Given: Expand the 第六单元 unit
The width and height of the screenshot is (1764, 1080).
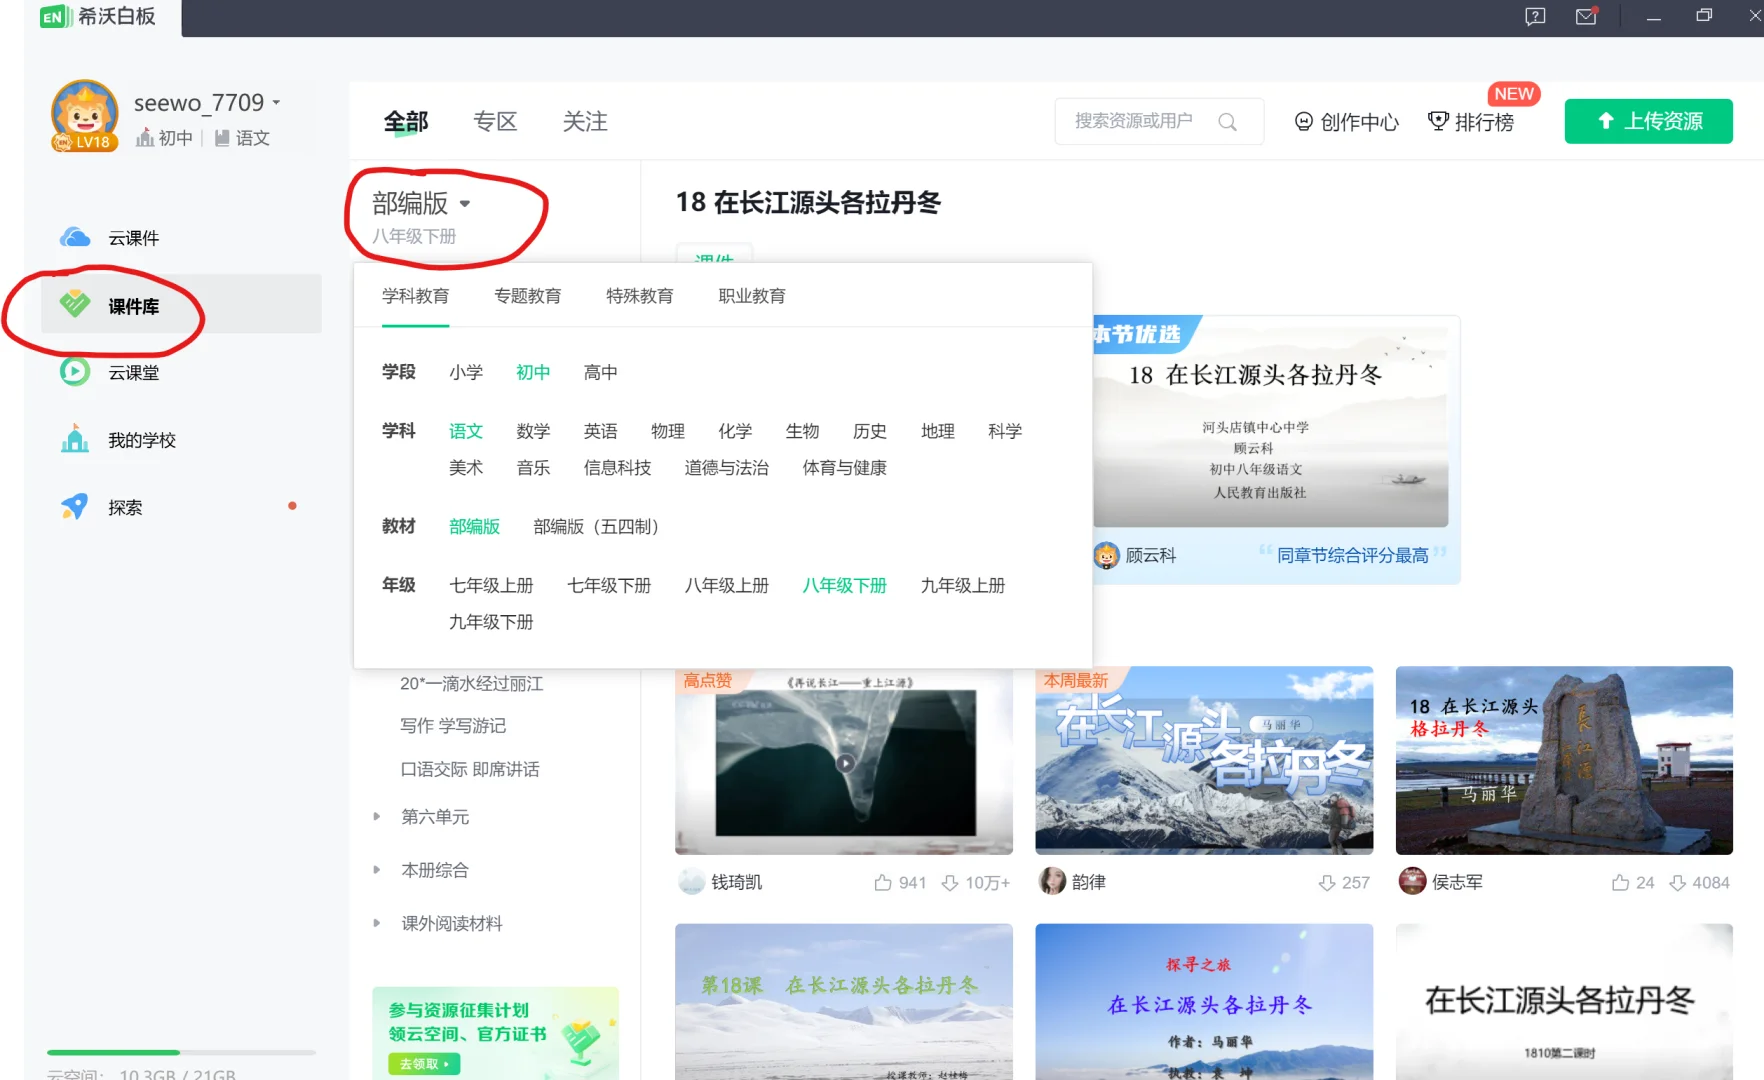Looking at the screenshot, I should 434,816.
